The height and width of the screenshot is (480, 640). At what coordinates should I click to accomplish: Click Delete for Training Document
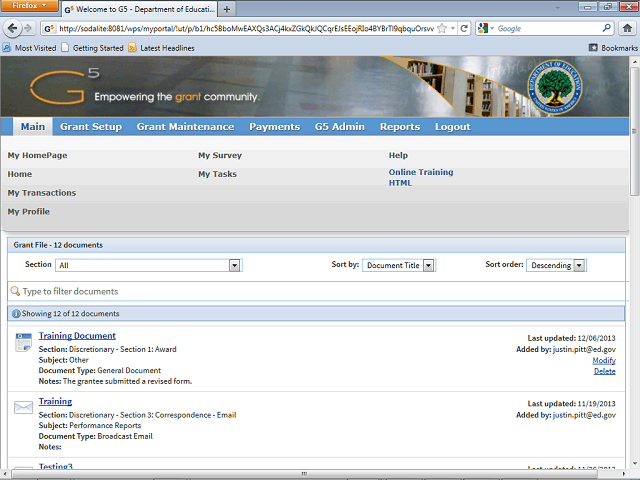click(x=604, y=371)
